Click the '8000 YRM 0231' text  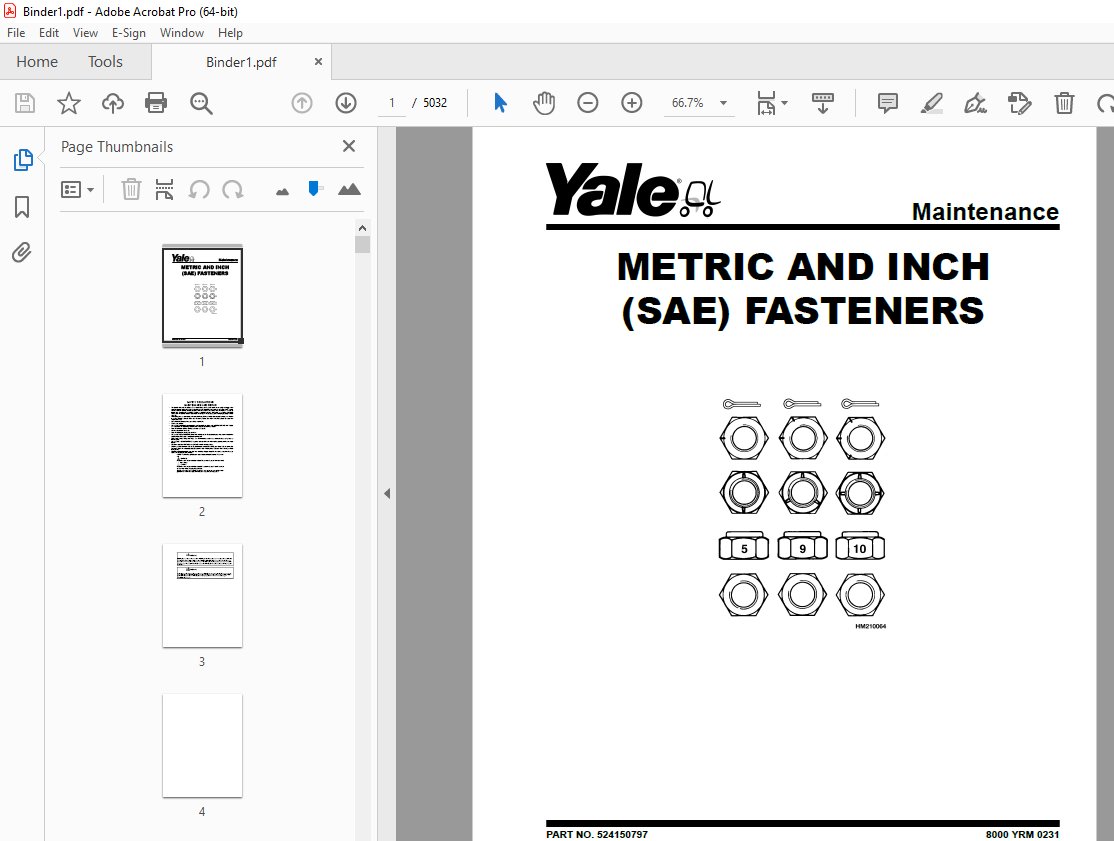1022,835
